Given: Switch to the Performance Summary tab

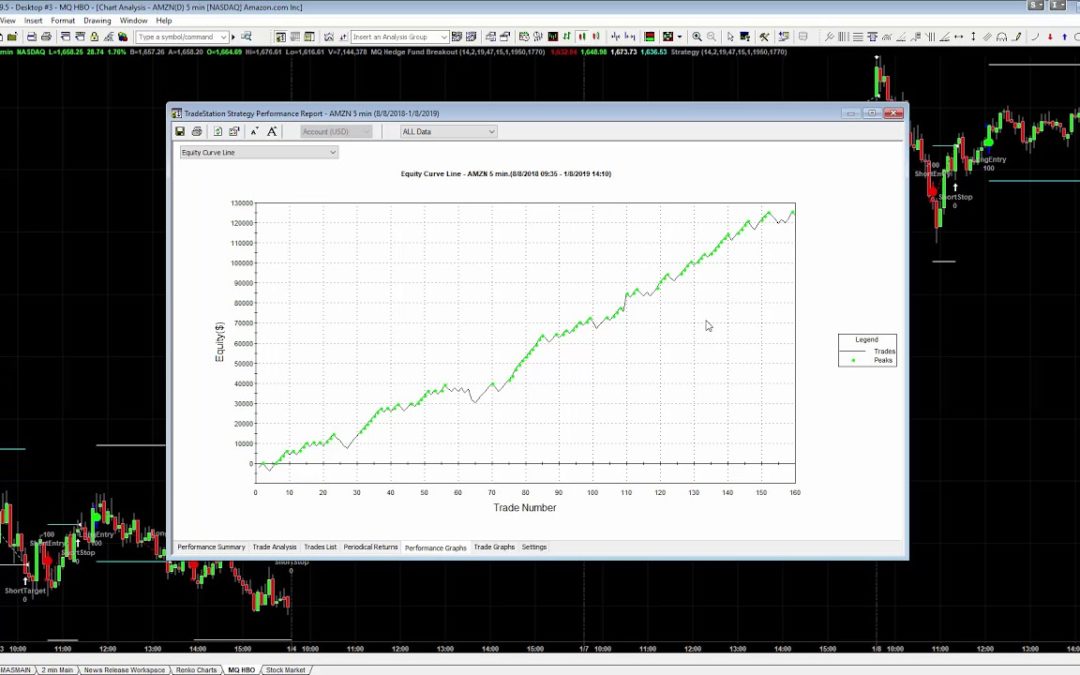Looking at the screenshot, I should coord(211,547).
